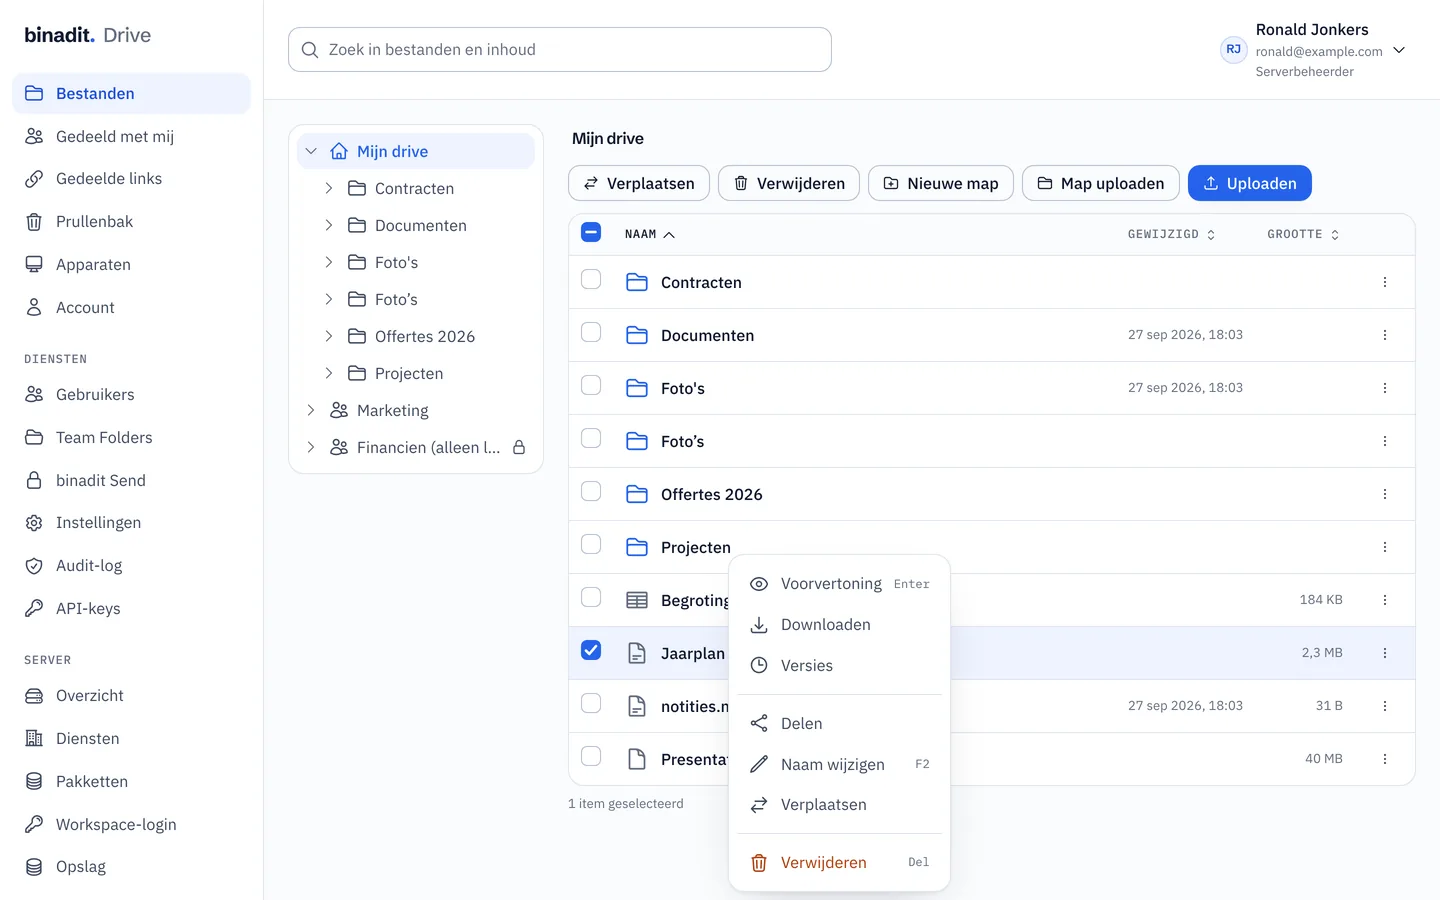Open more options for notities row

1385,706
